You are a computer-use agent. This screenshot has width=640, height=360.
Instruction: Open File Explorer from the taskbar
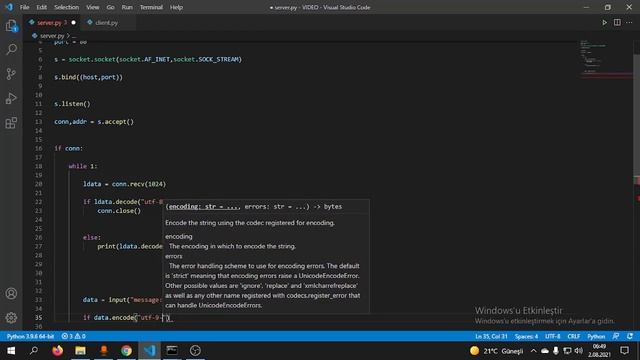[x=80, y=351]
